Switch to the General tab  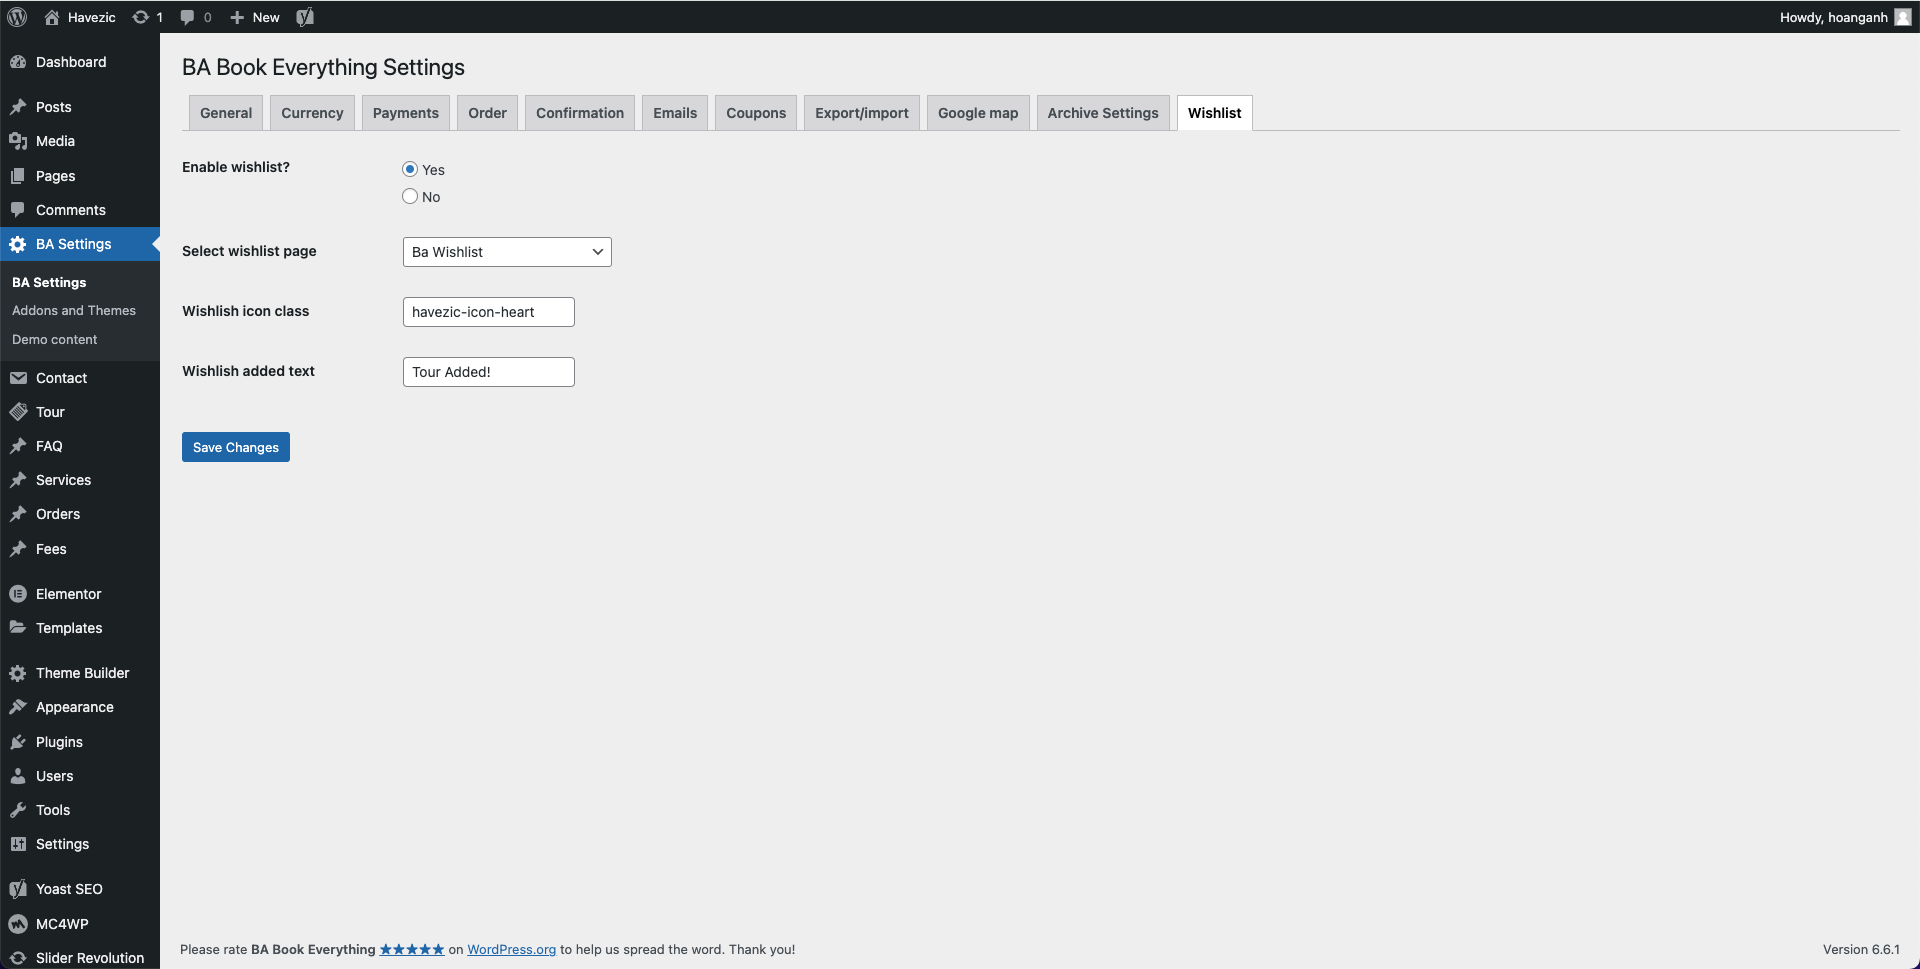pyautogui.click(x=226, y=113)
